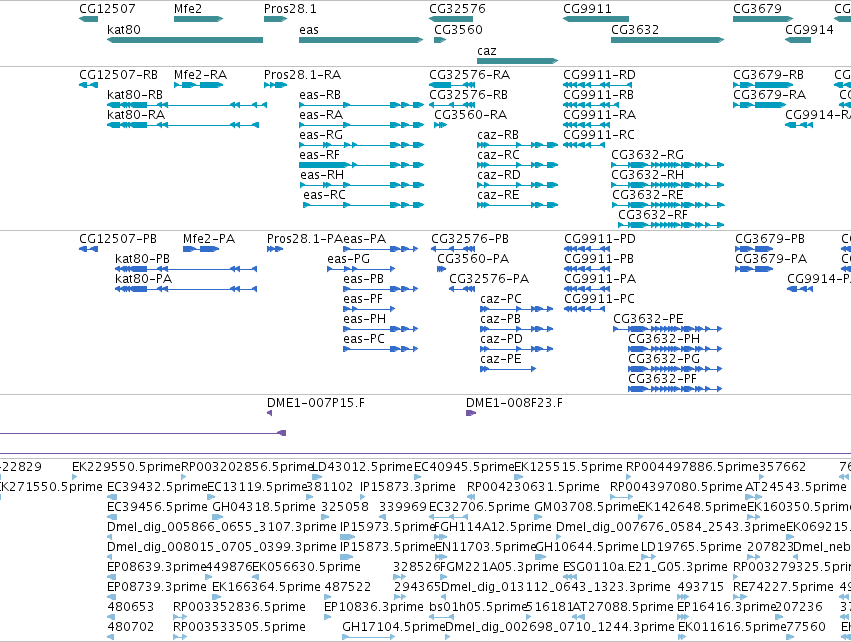
Task: Click the DME1-008F23.F feature label
Action: (x=515, y=403)
